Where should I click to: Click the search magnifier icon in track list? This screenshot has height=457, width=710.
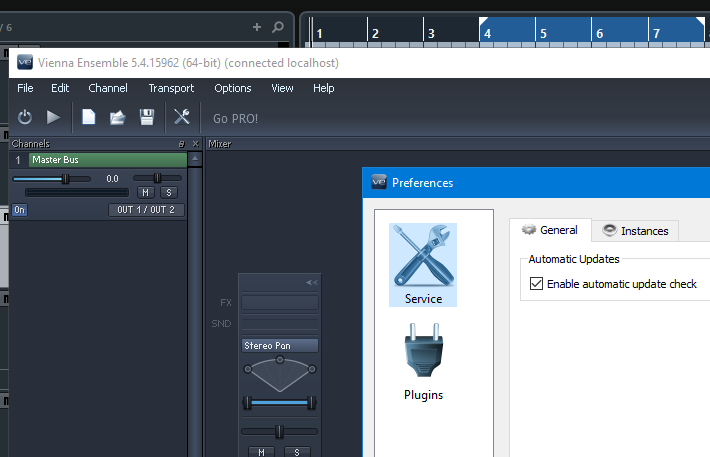click(x=278, y=27)
